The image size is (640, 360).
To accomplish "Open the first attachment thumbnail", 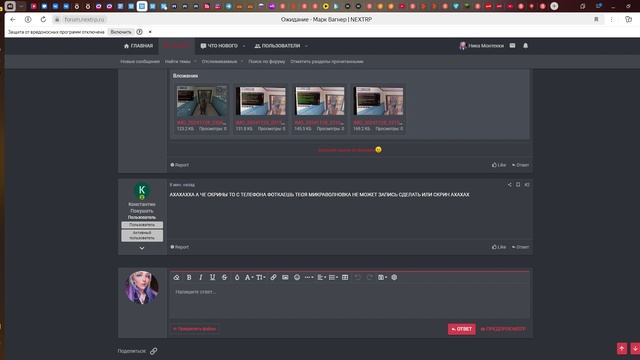I will click(x=202, y=101).
